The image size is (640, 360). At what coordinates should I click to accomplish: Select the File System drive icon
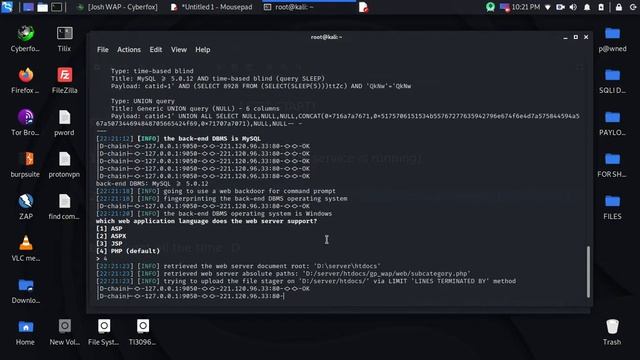[104, 333]
